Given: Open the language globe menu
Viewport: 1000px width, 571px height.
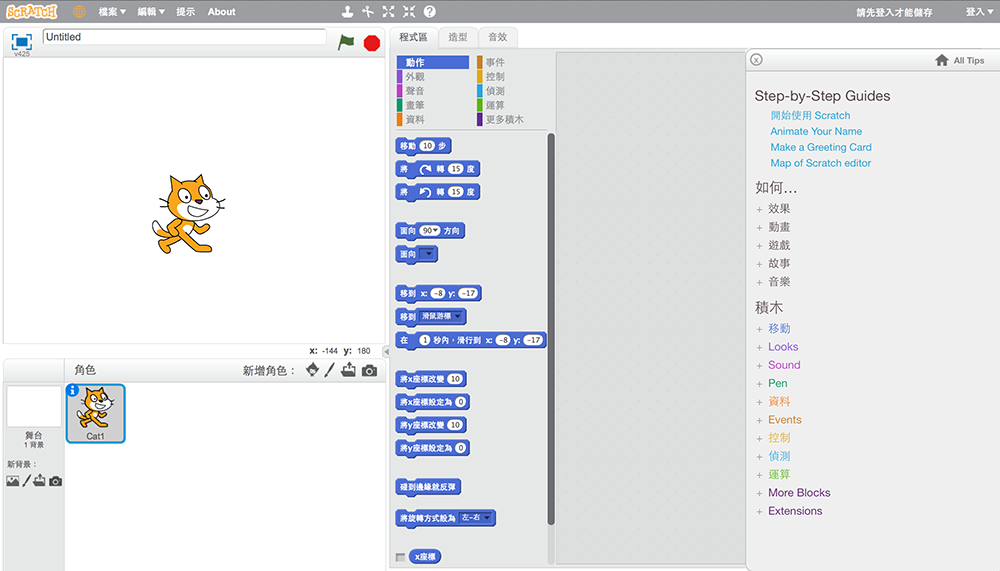Looking at the screenshot, I should (x=79, y=11).
